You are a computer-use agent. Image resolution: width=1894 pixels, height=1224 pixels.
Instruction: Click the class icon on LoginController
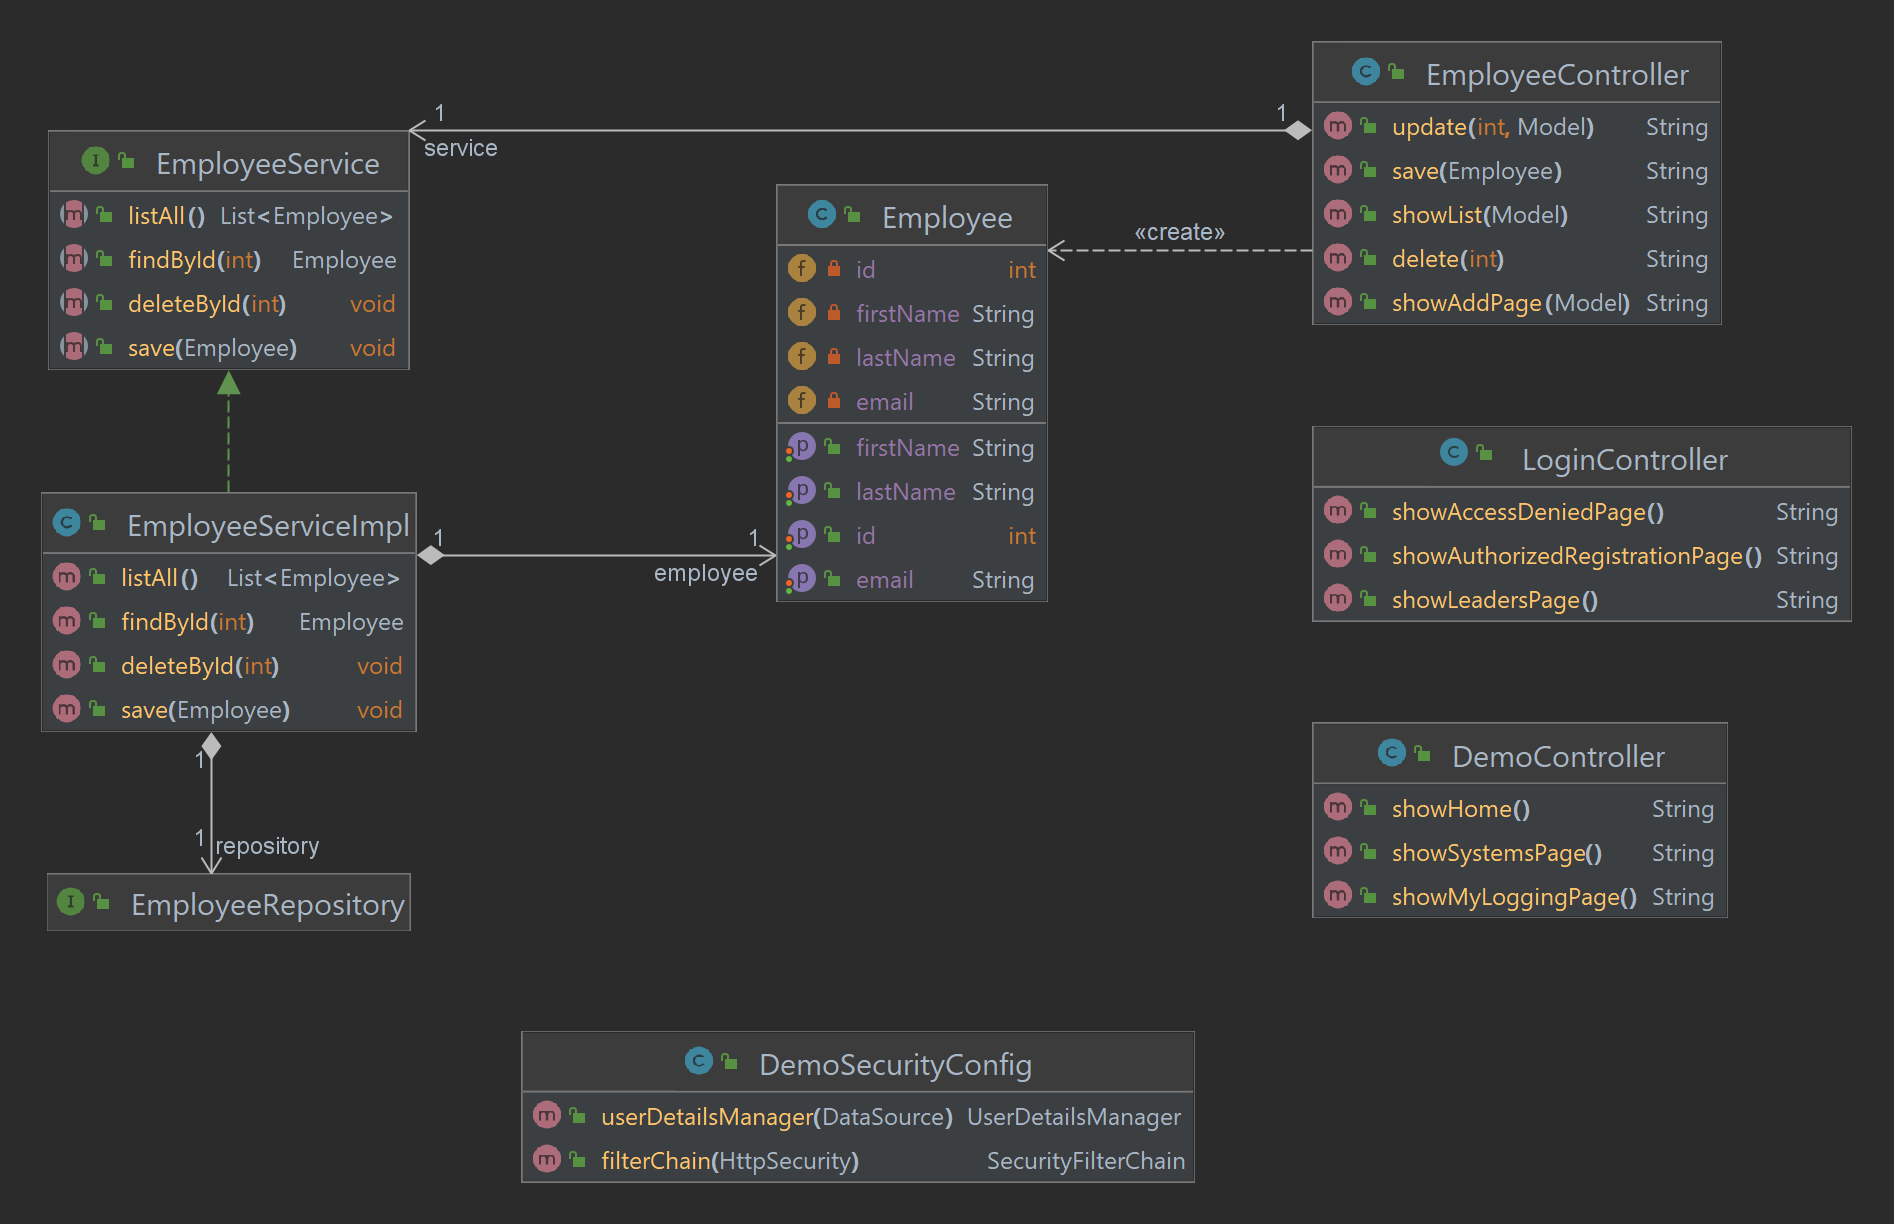[x=1452, y=453]
